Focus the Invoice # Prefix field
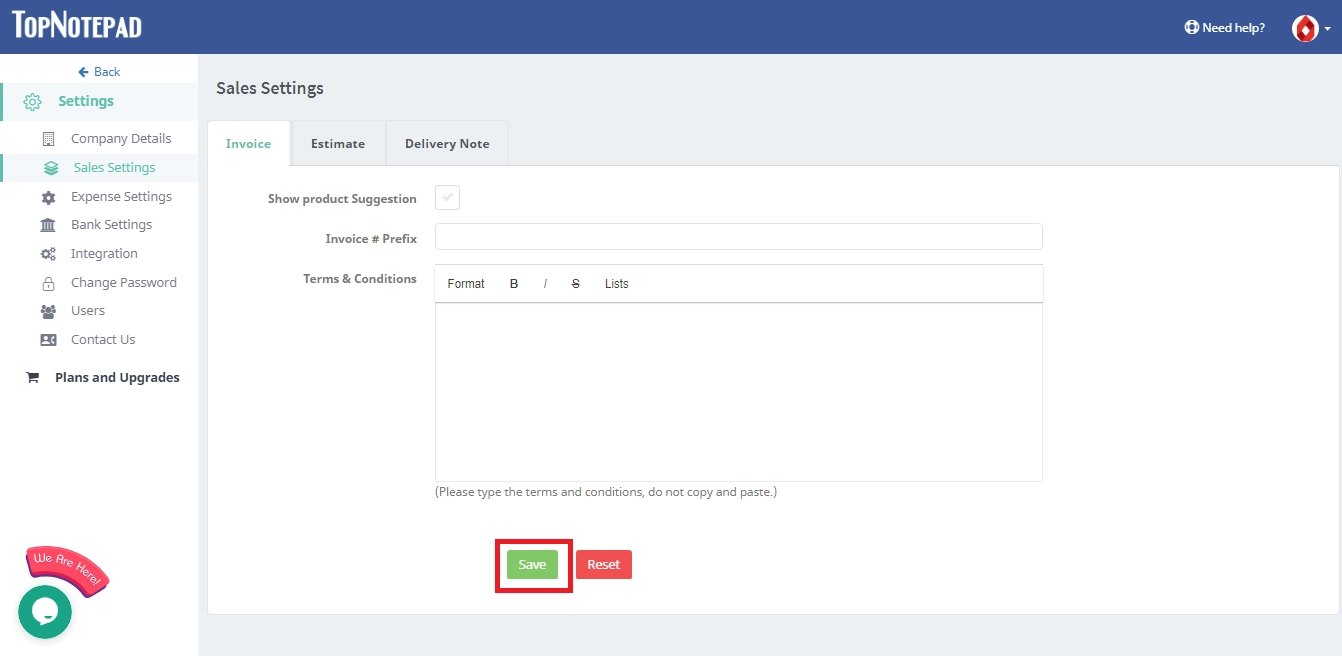Image resolution: width=1342 pixels, height=656 pixels. click(739, 237)
